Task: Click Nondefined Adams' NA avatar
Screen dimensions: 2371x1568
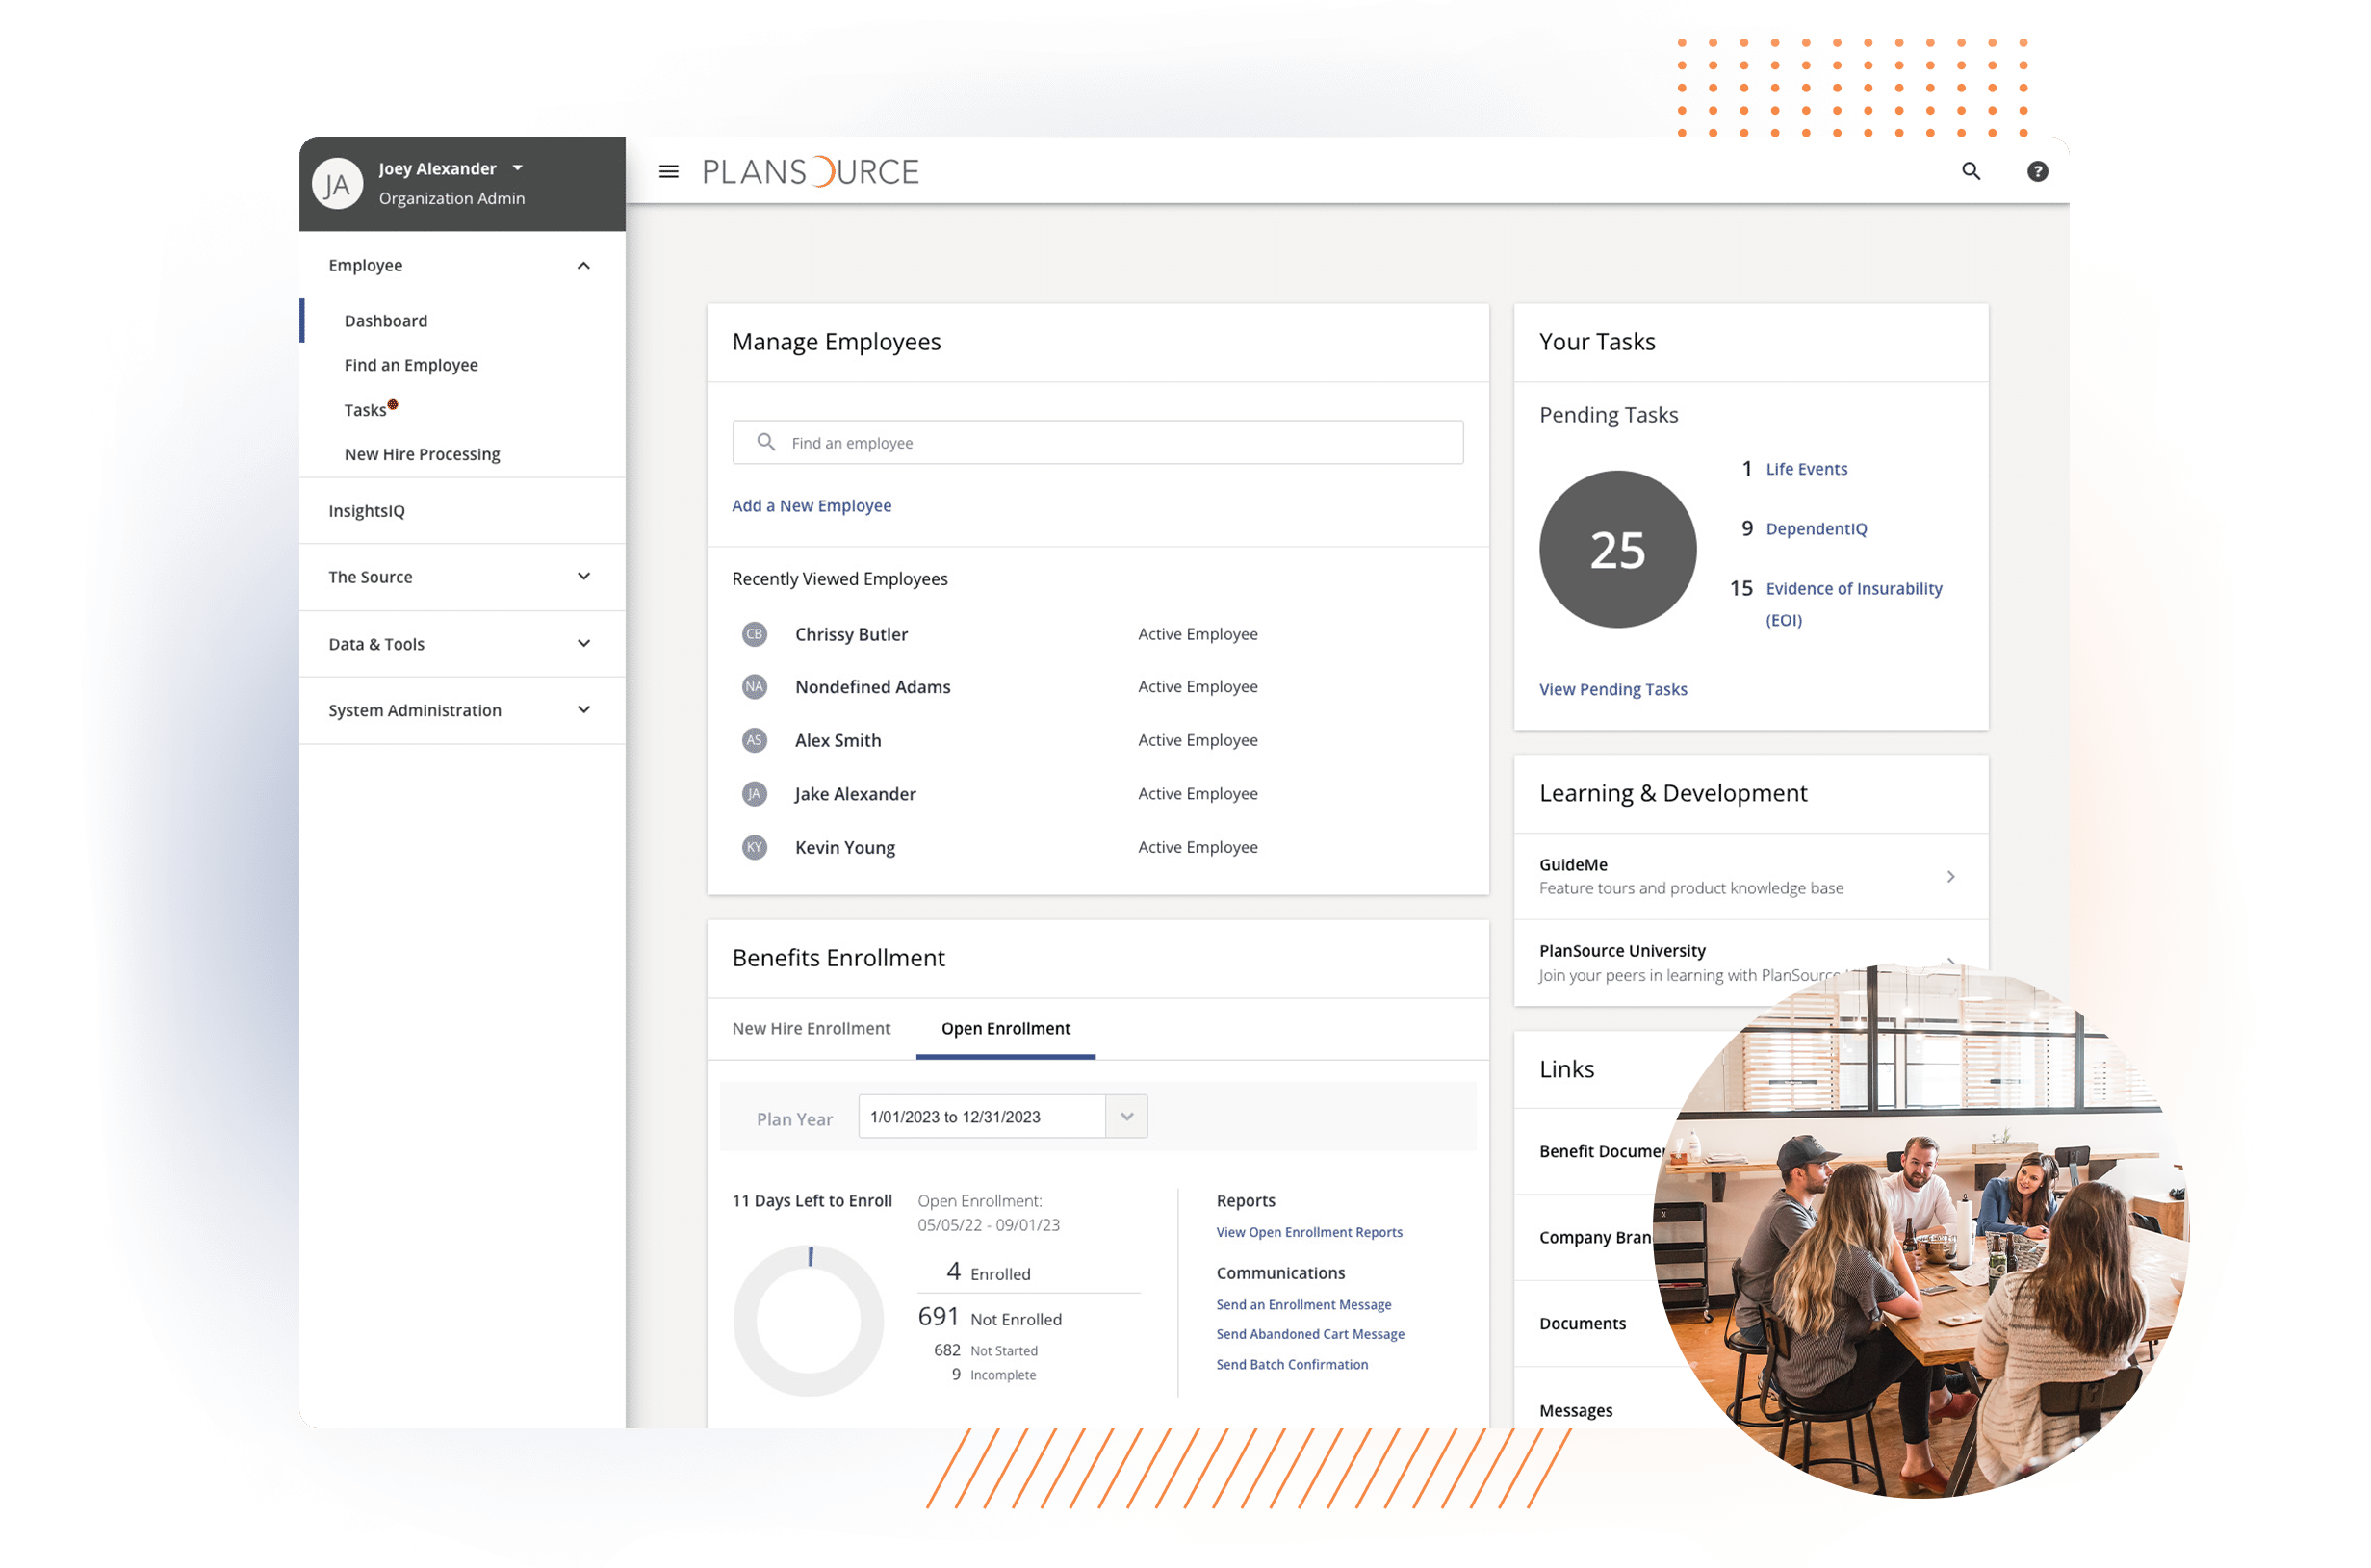Action: click(754, 687)
